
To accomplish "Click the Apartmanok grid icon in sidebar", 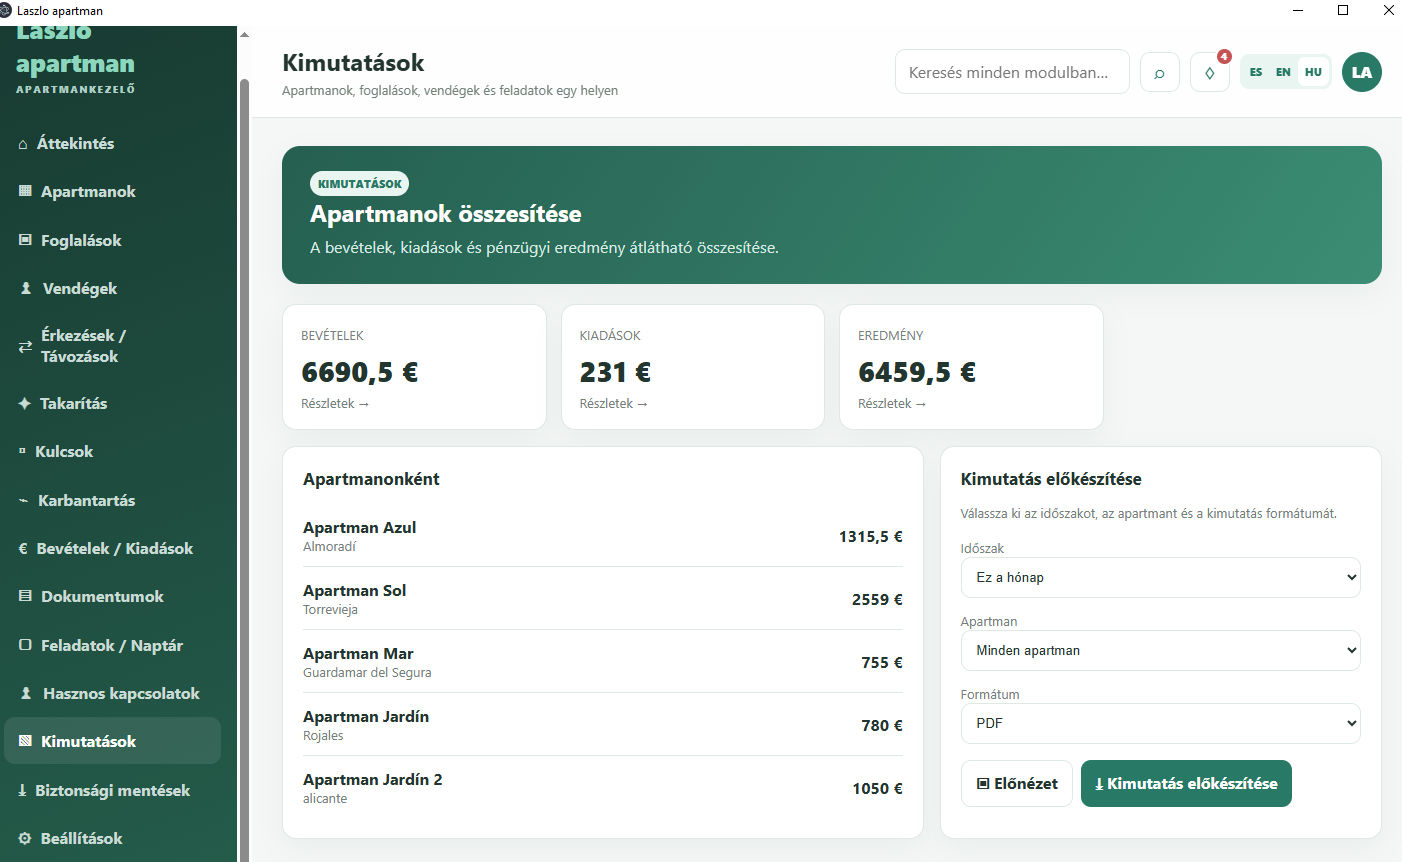I will pyautogui.click(x=25, y=191).
